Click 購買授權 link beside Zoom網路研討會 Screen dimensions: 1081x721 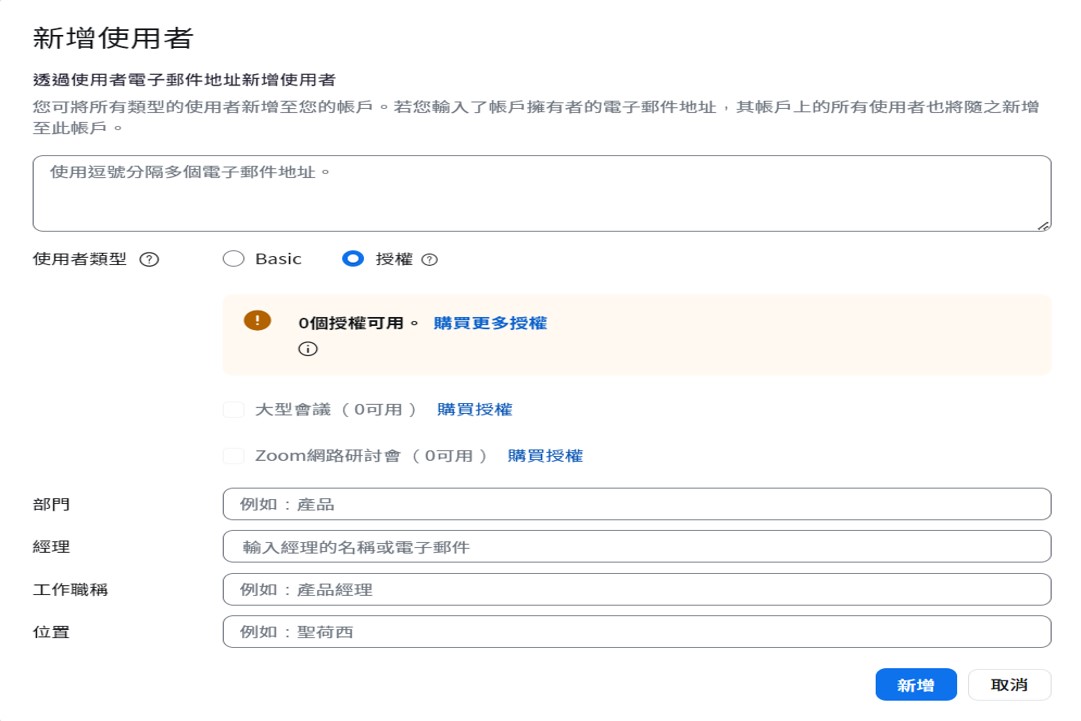coord(545,455)
